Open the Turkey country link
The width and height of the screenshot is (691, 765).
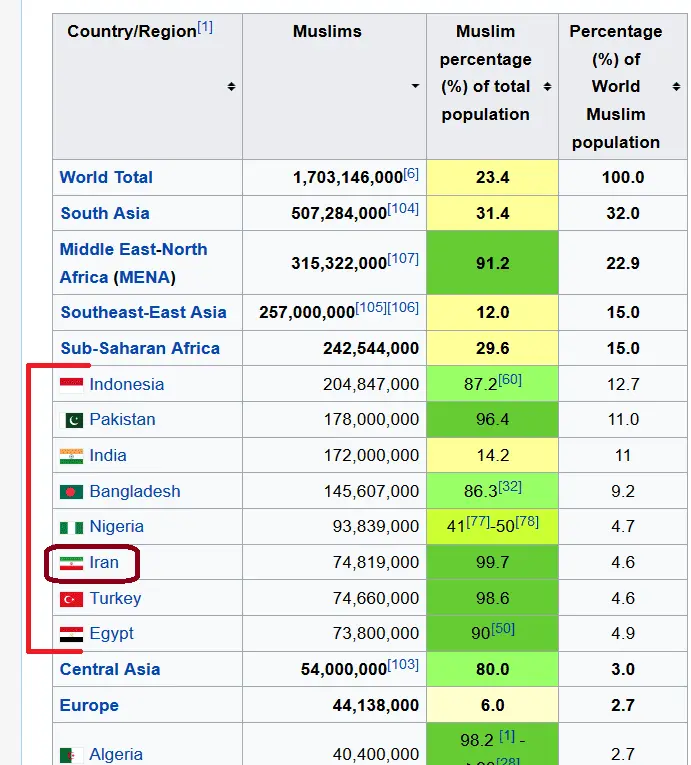pos(115,598)
